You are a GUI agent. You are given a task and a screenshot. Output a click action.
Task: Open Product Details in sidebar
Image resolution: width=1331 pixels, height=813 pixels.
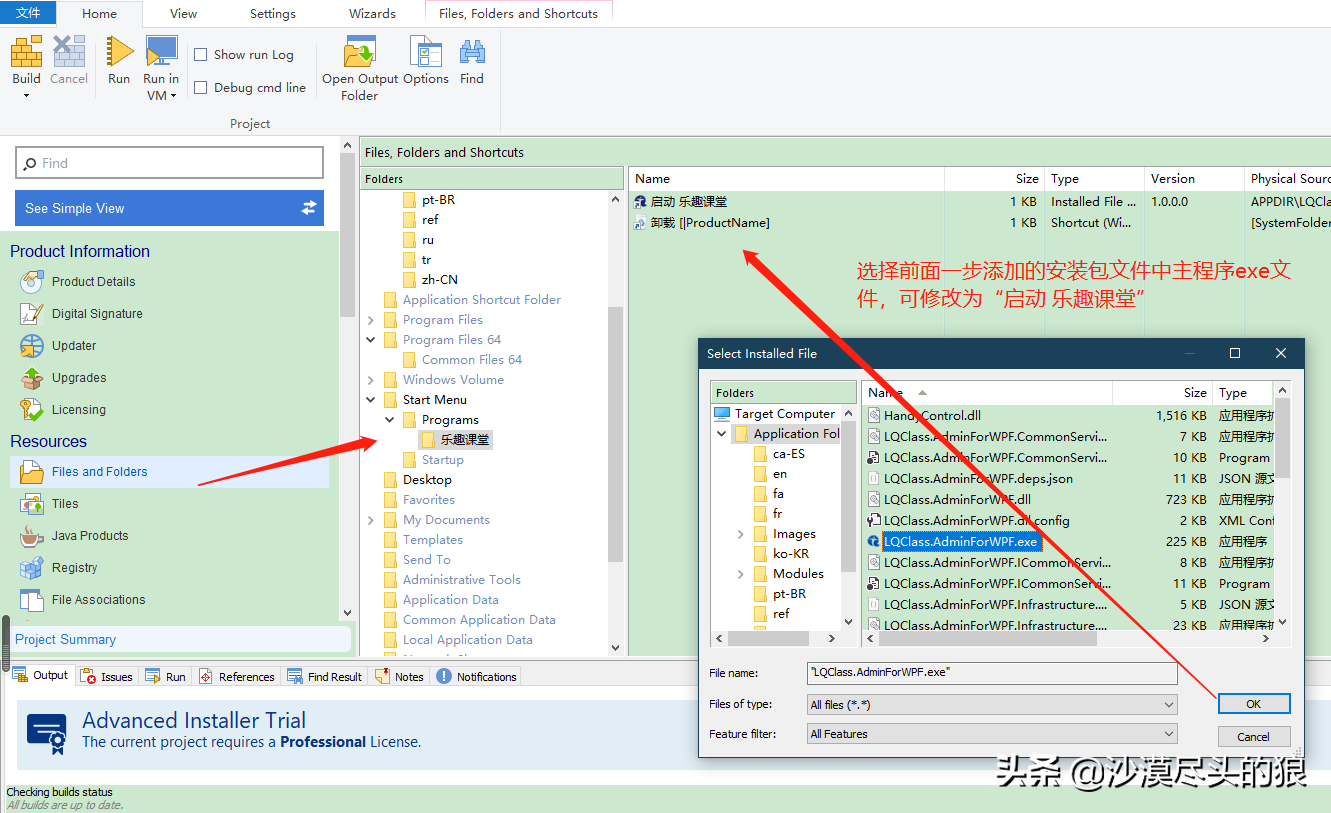coord(93,282)
